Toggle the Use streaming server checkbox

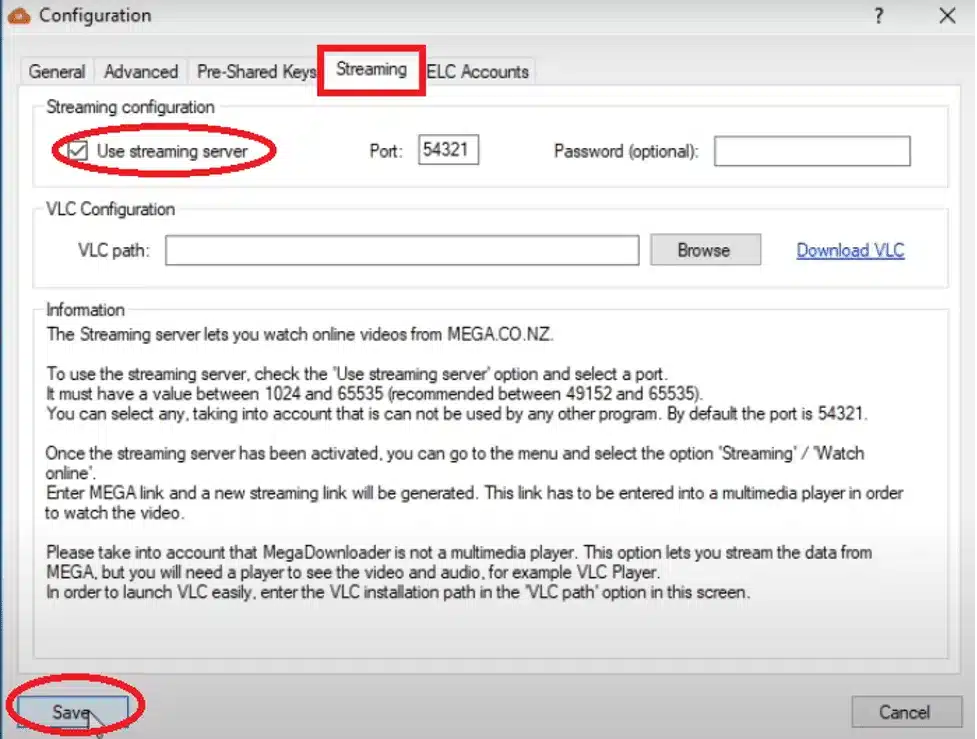78,151
